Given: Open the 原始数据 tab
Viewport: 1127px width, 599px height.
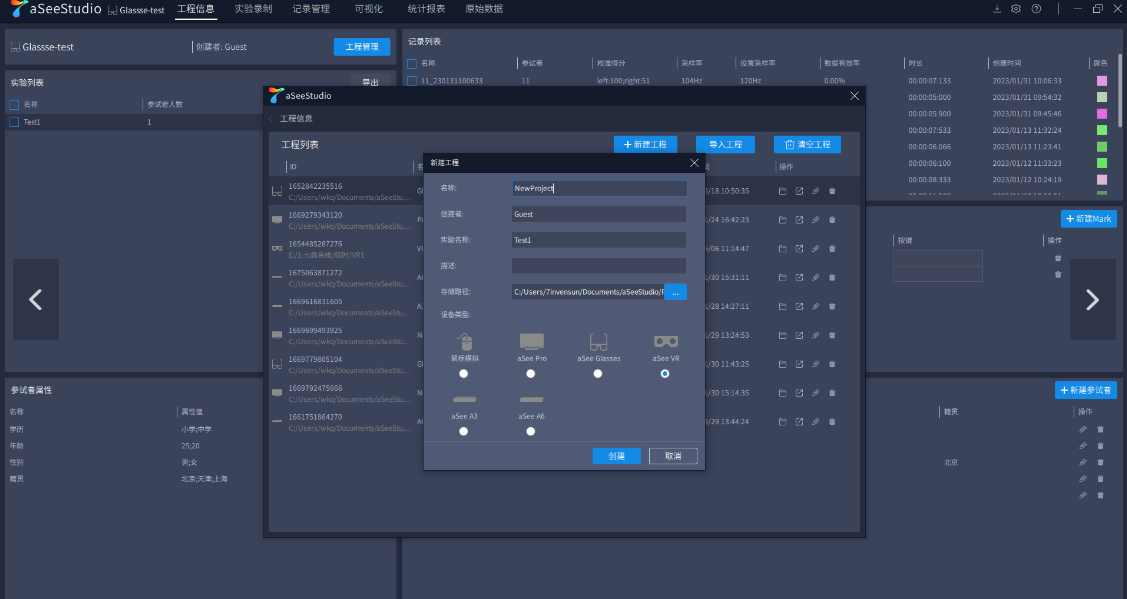Looking at the screenshot, I should [484, 9].
